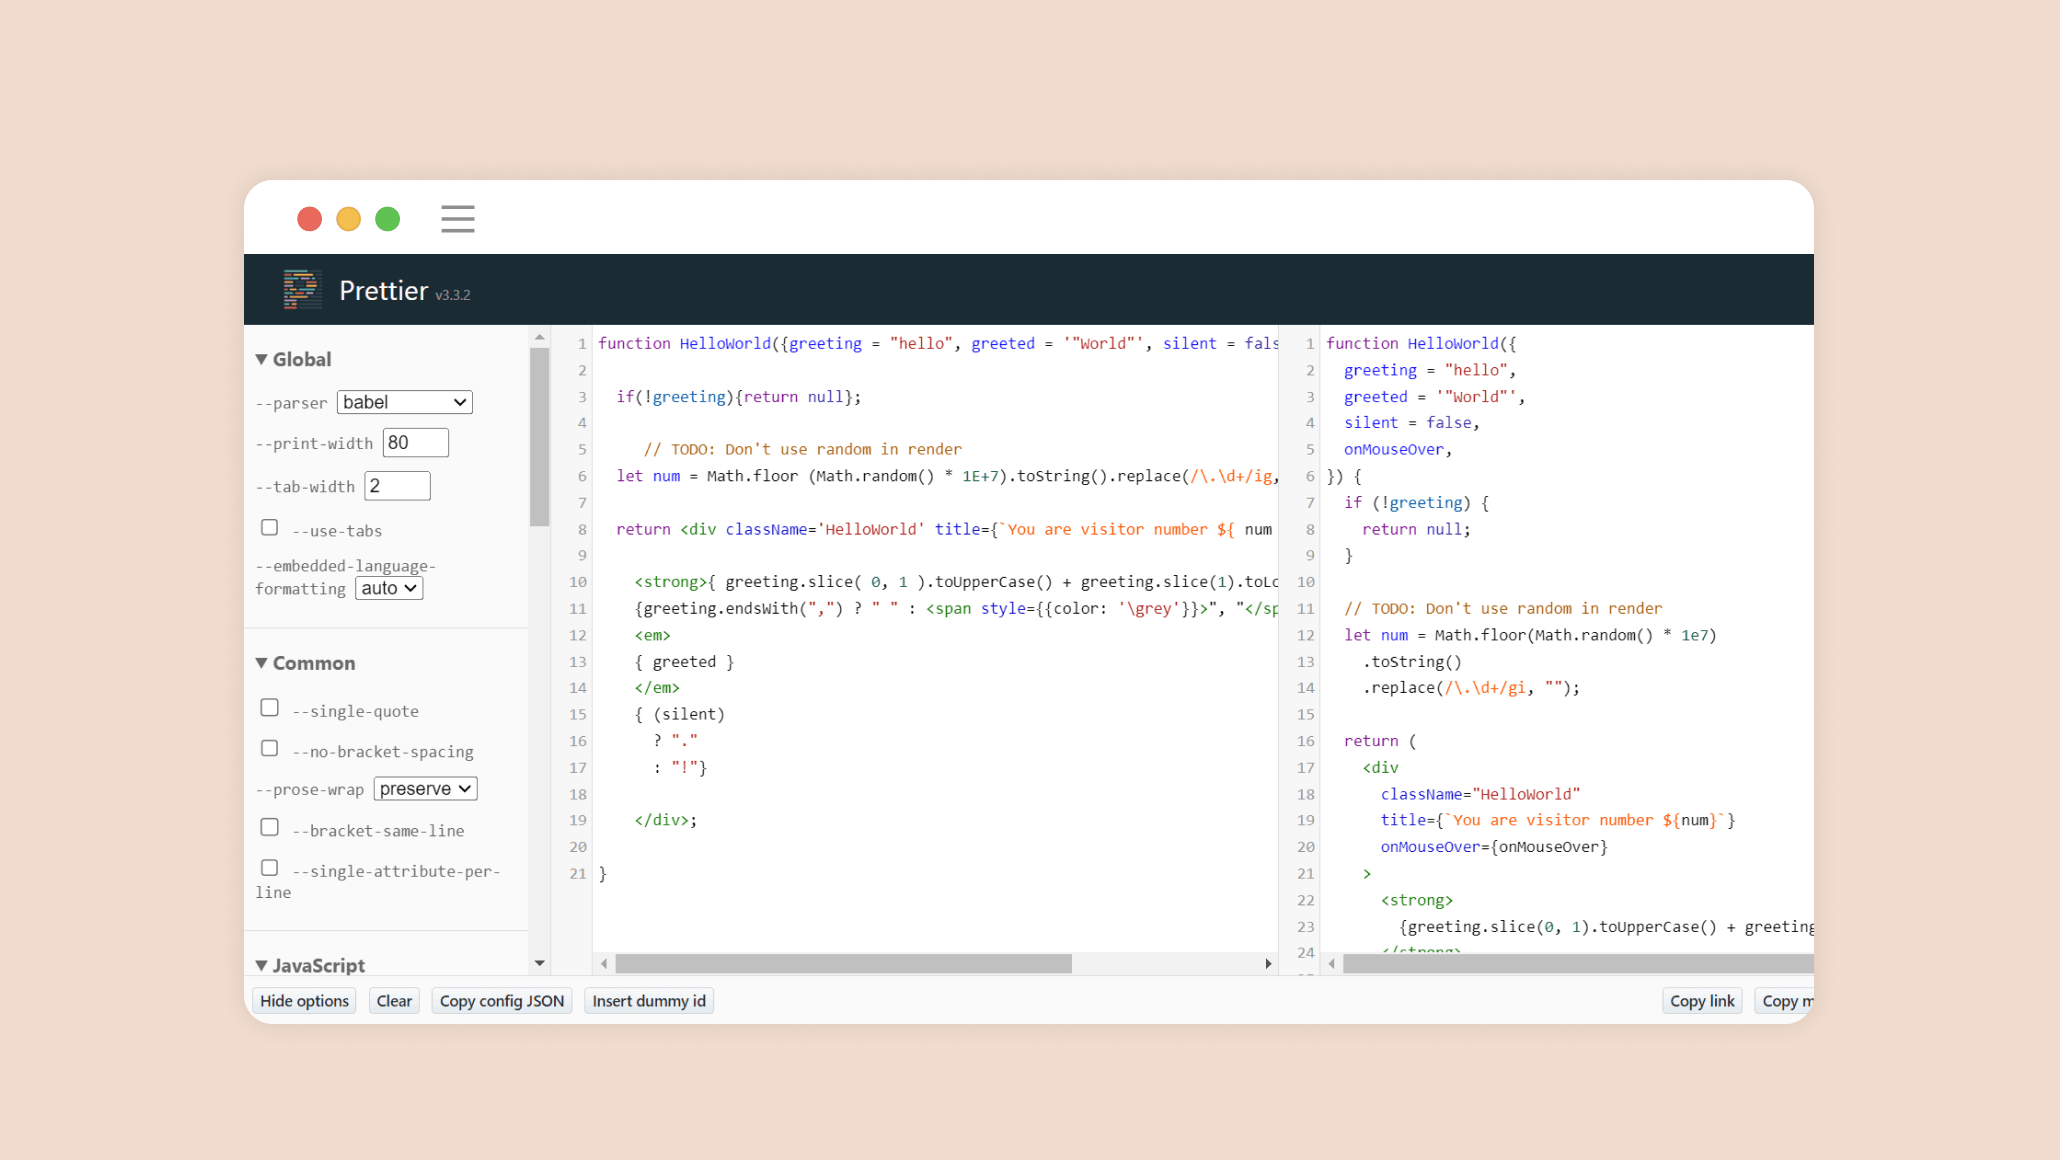
Task: Open the hamburger menu icon
Action: click(458, 219)
